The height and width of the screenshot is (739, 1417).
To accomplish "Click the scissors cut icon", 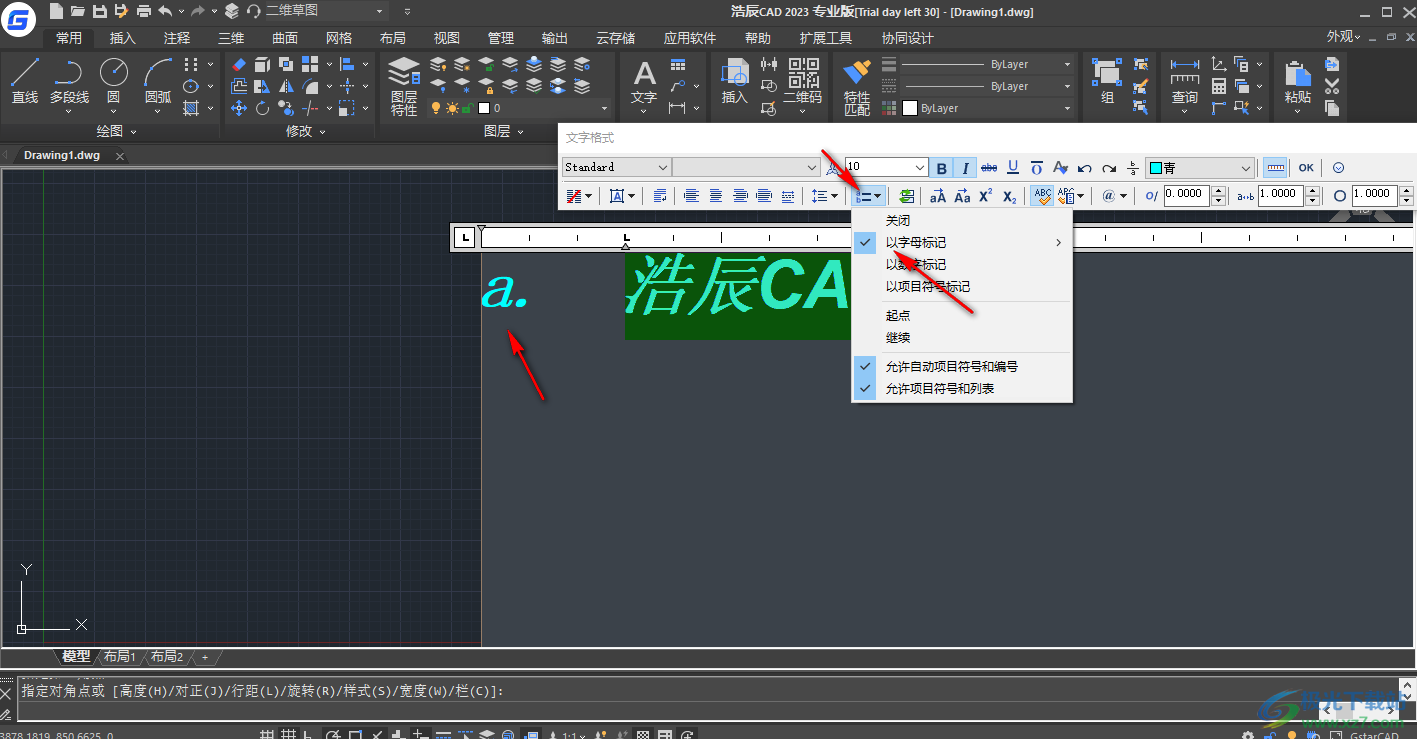I will tap(1332, 86).
